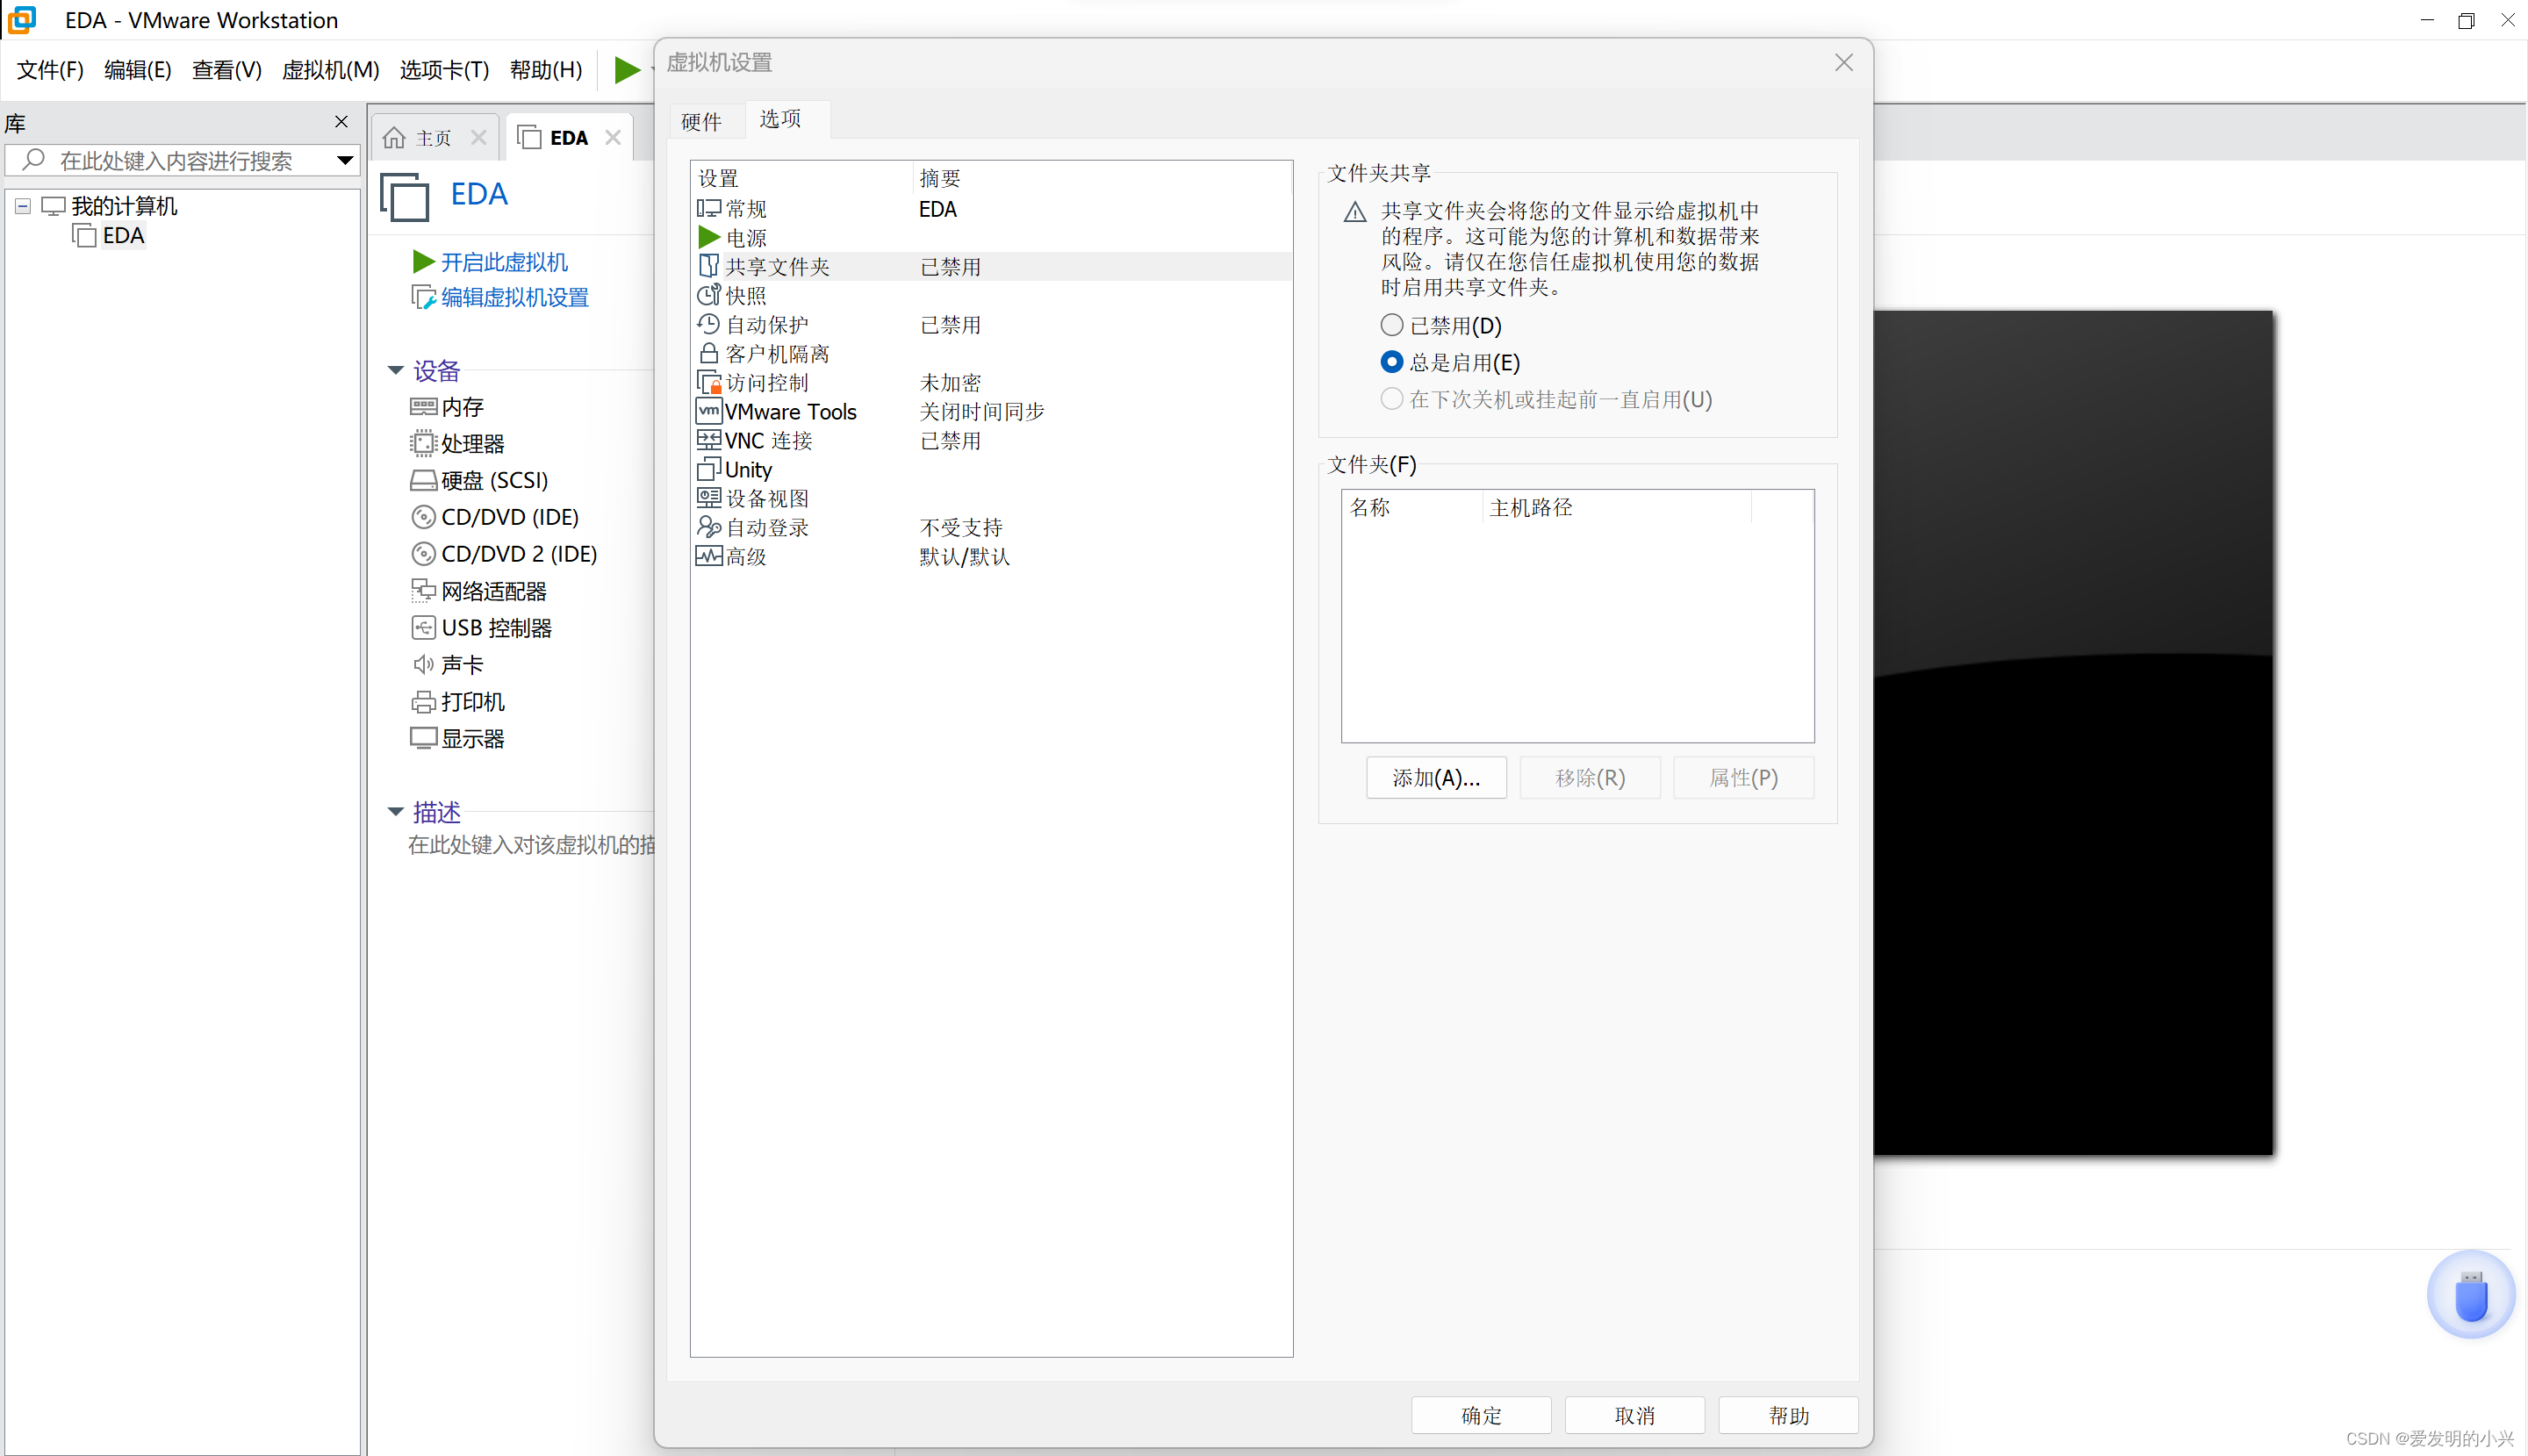2528x1456 pixels.
Task: Click the CD/DVD (IDE) disc icon
Action: coord(423,517)
